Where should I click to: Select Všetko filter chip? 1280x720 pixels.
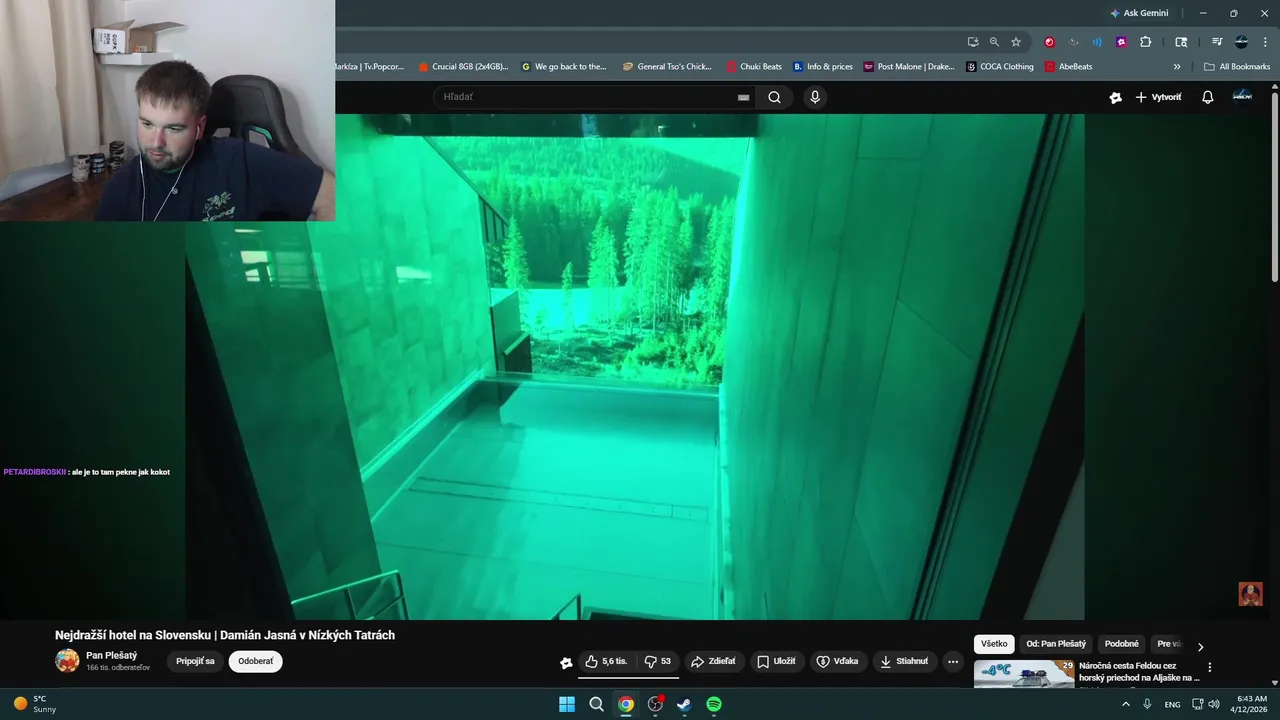994,644
